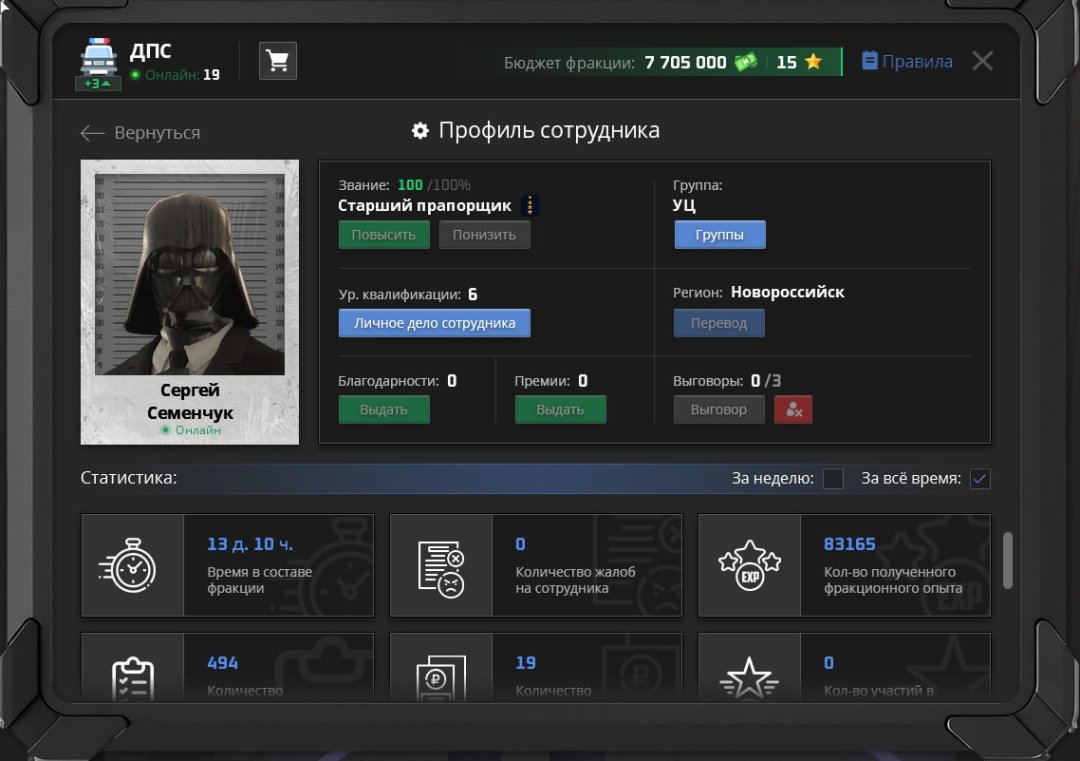Click the employee mugshot photo
The image size is (1080, 761).
point(189,275)
